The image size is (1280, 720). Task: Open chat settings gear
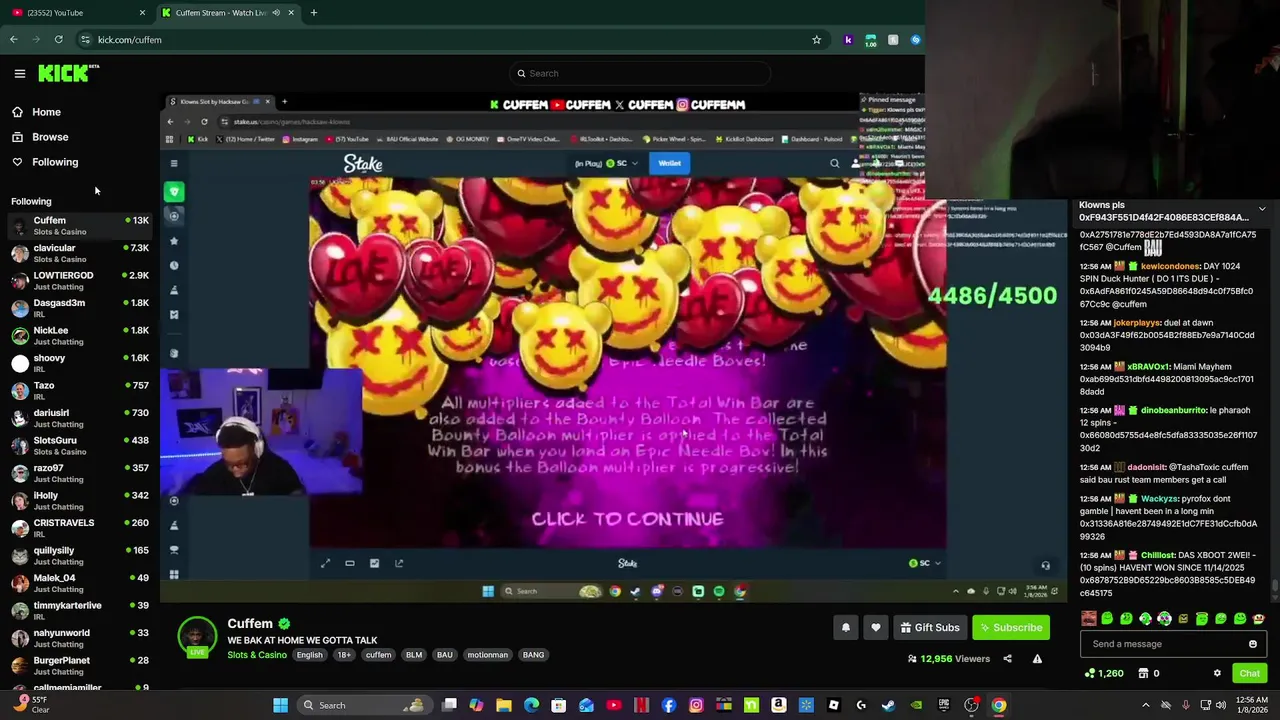click(1217, 673)
